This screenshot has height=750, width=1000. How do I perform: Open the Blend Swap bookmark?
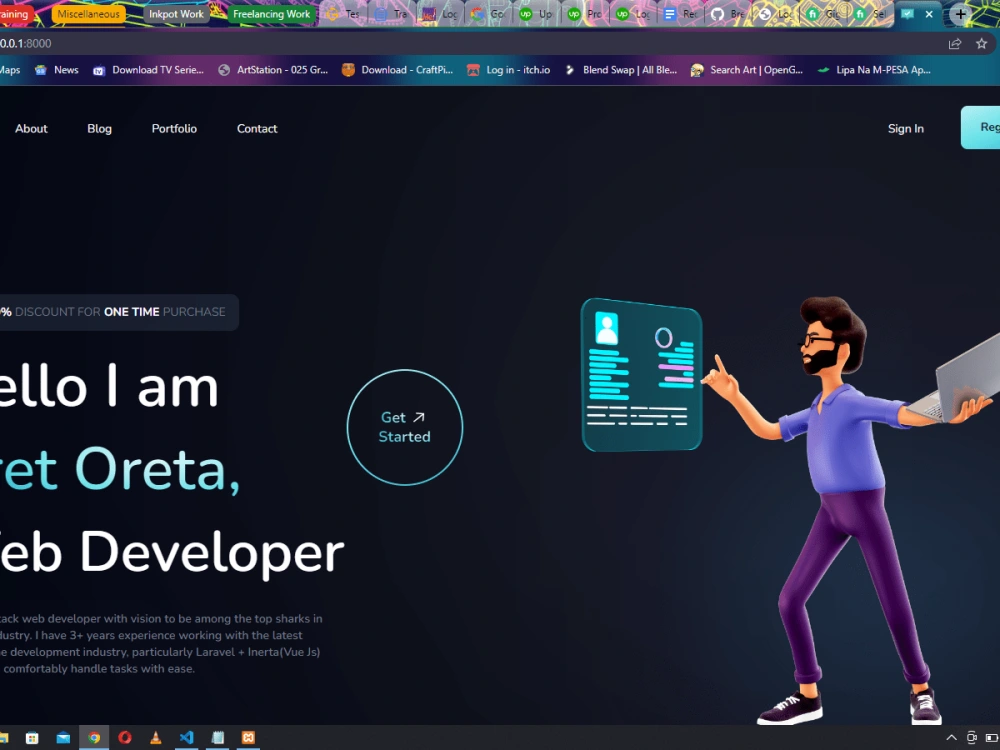621,70
